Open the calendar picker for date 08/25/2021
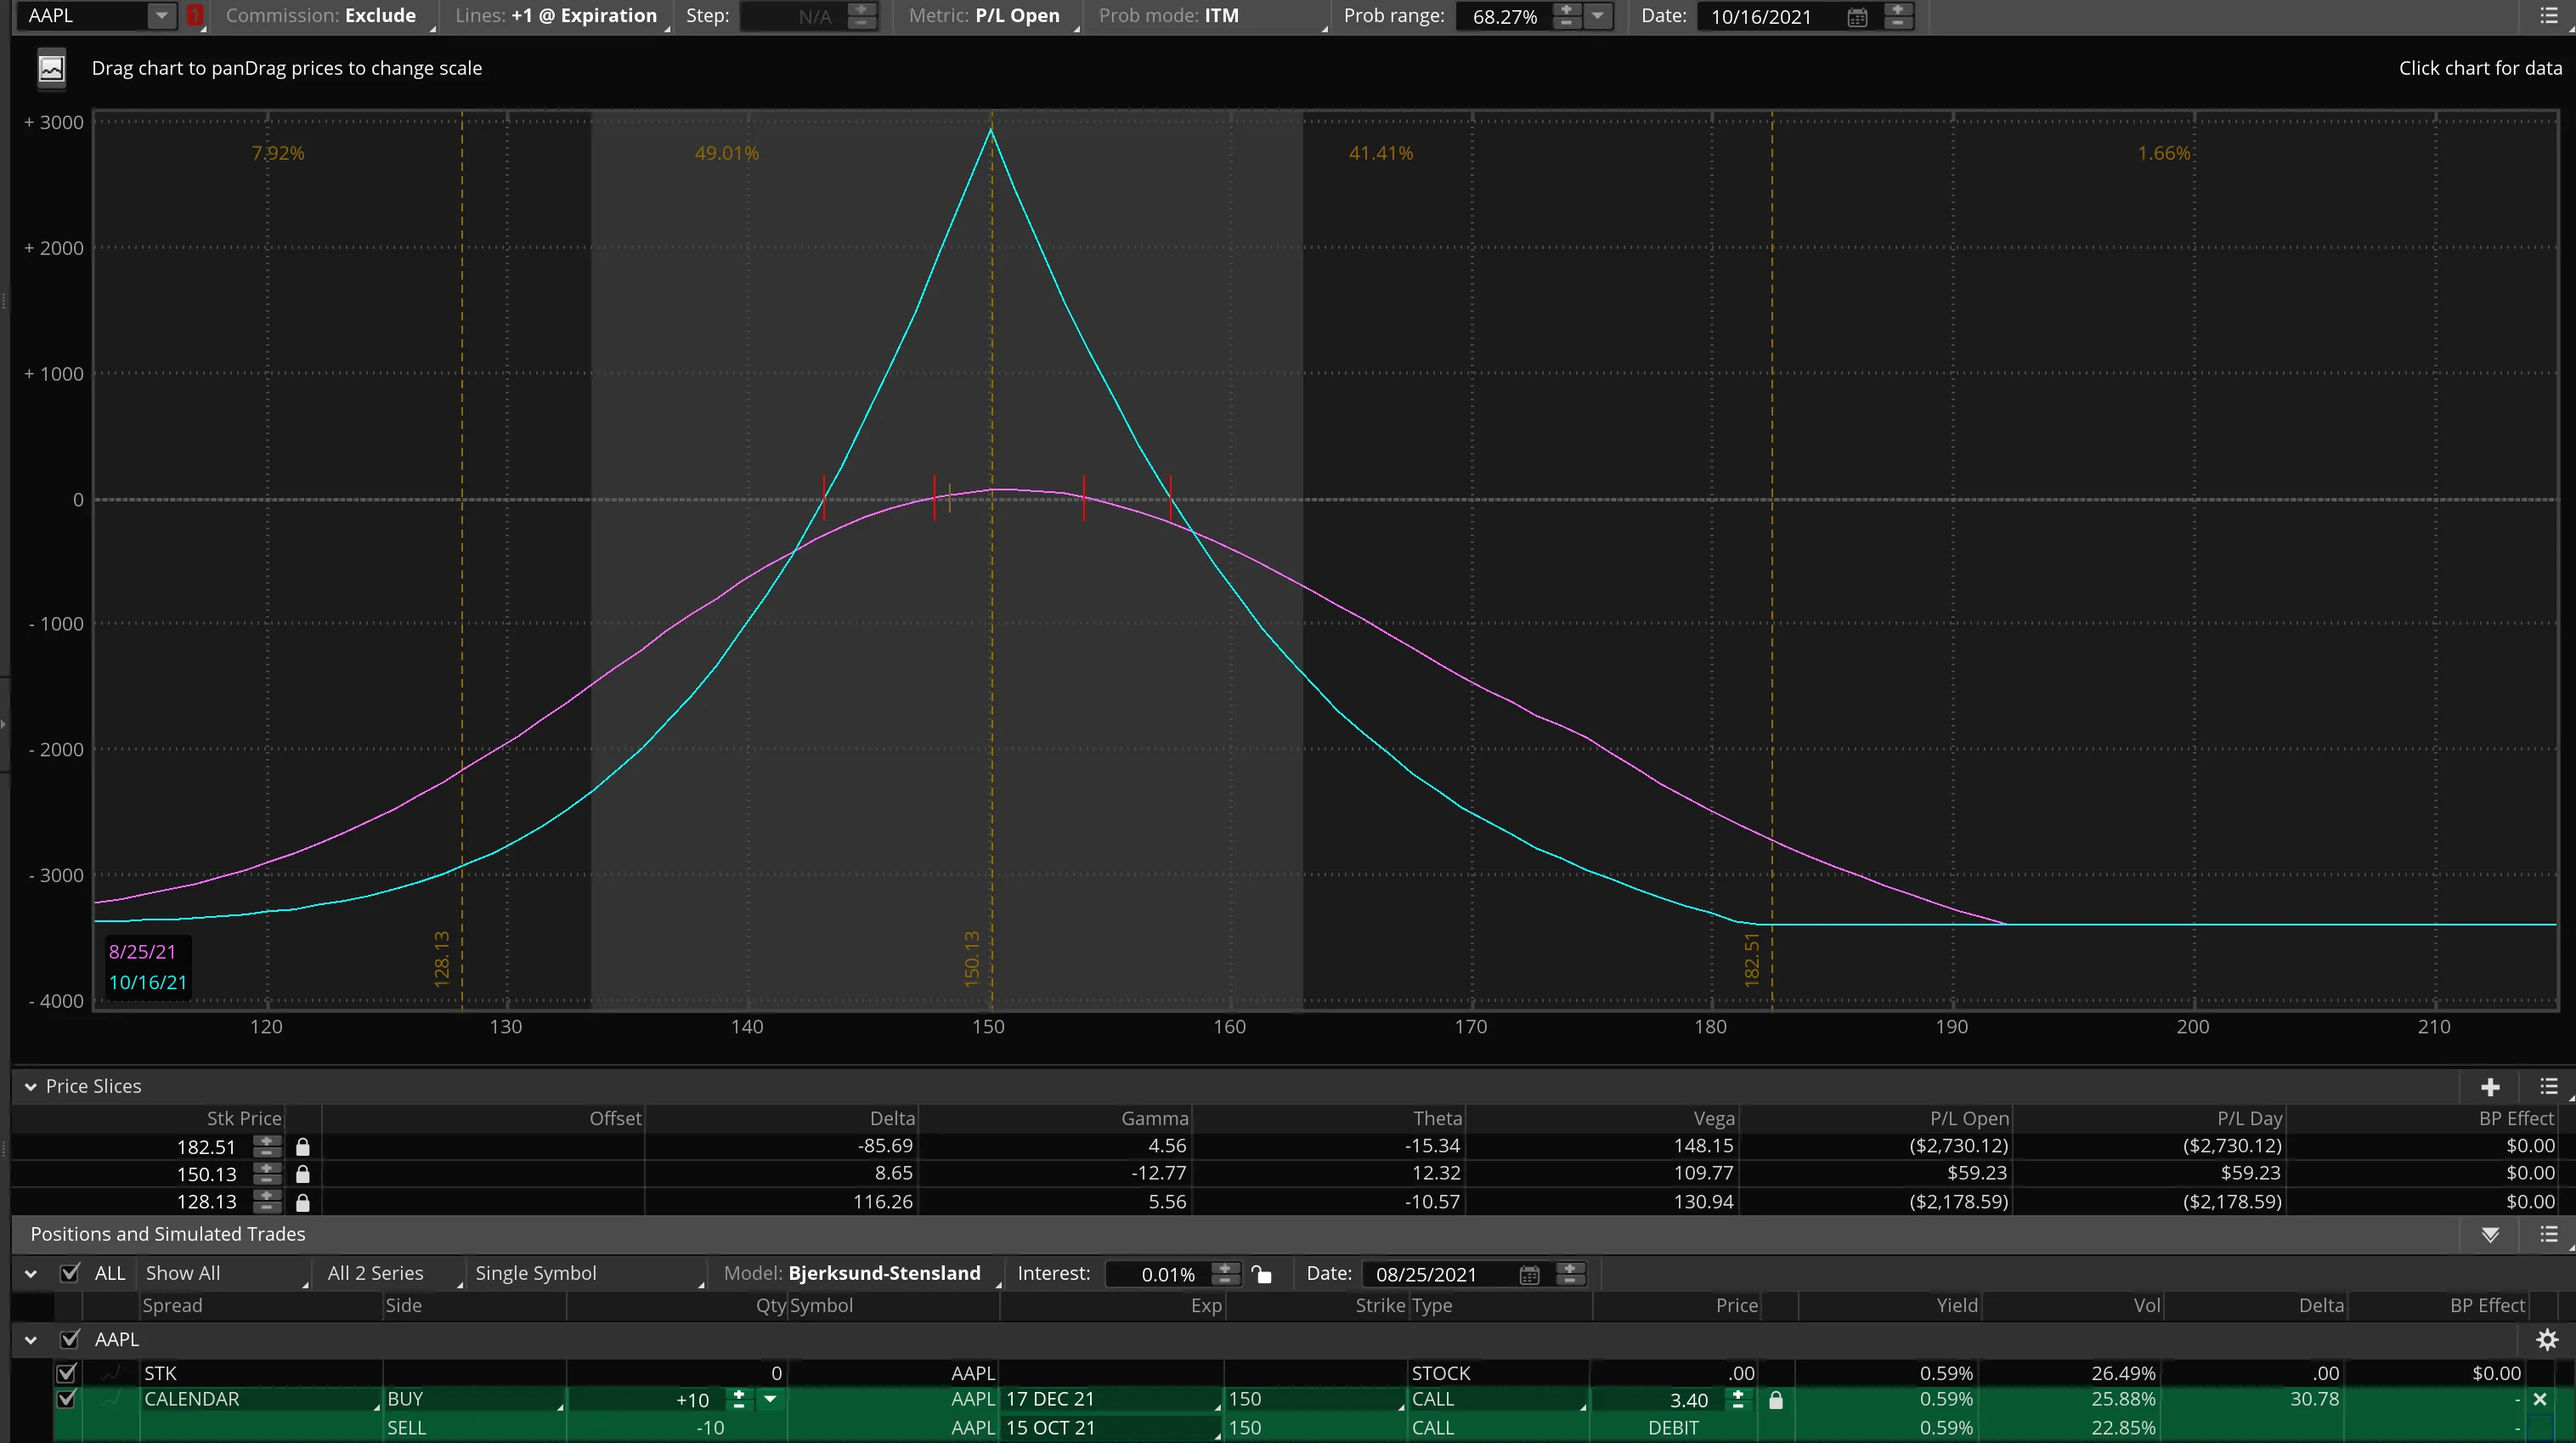2576x1443 pixels. (1529, 1274)
